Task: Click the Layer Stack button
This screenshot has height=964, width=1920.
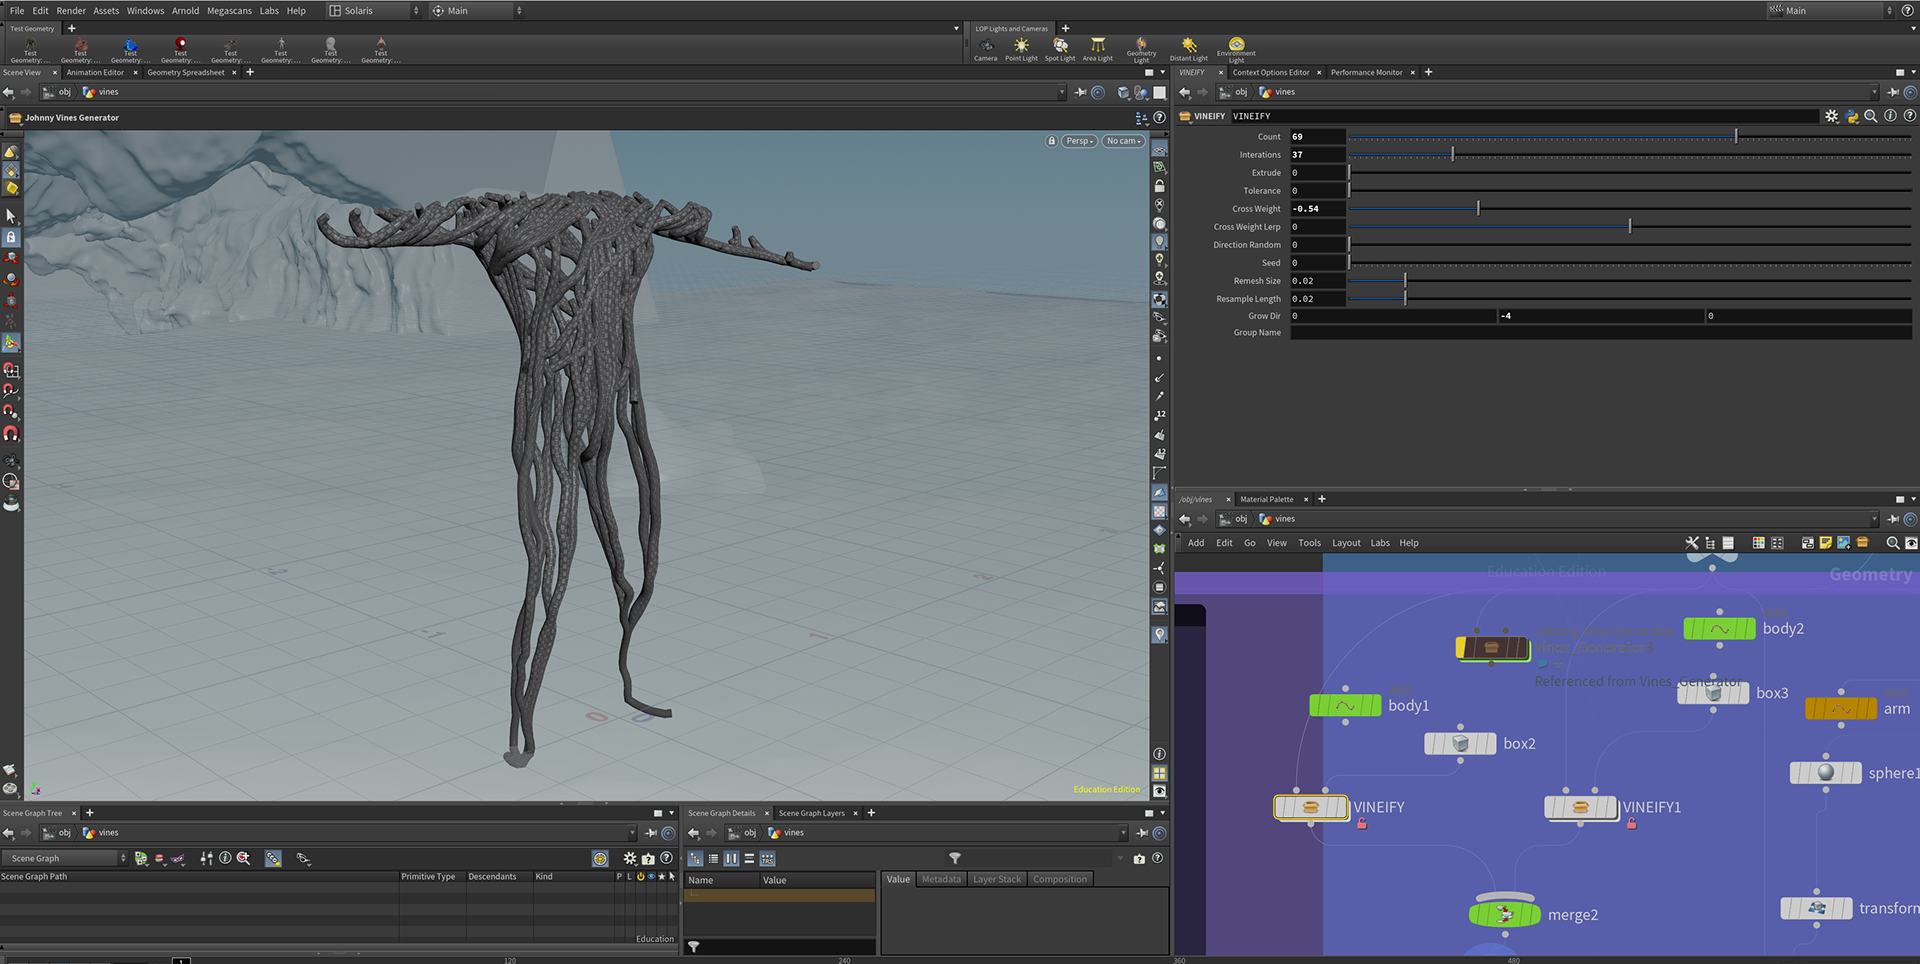Action: tap(996, 880)
